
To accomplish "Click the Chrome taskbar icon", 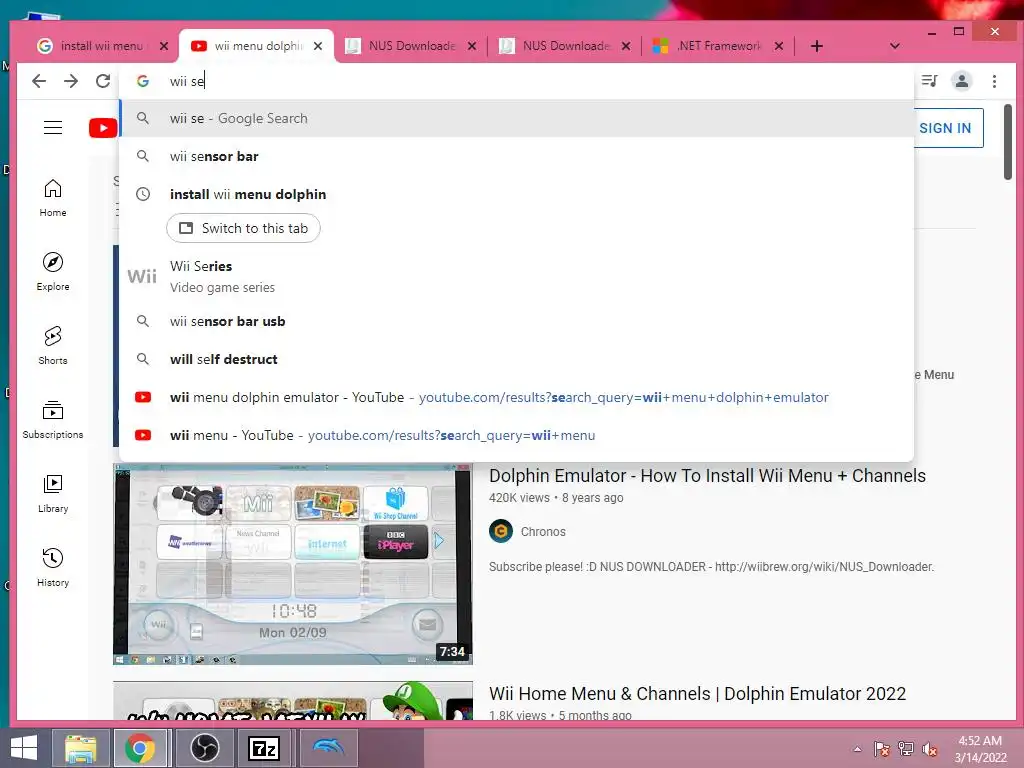I will point(140,748).
